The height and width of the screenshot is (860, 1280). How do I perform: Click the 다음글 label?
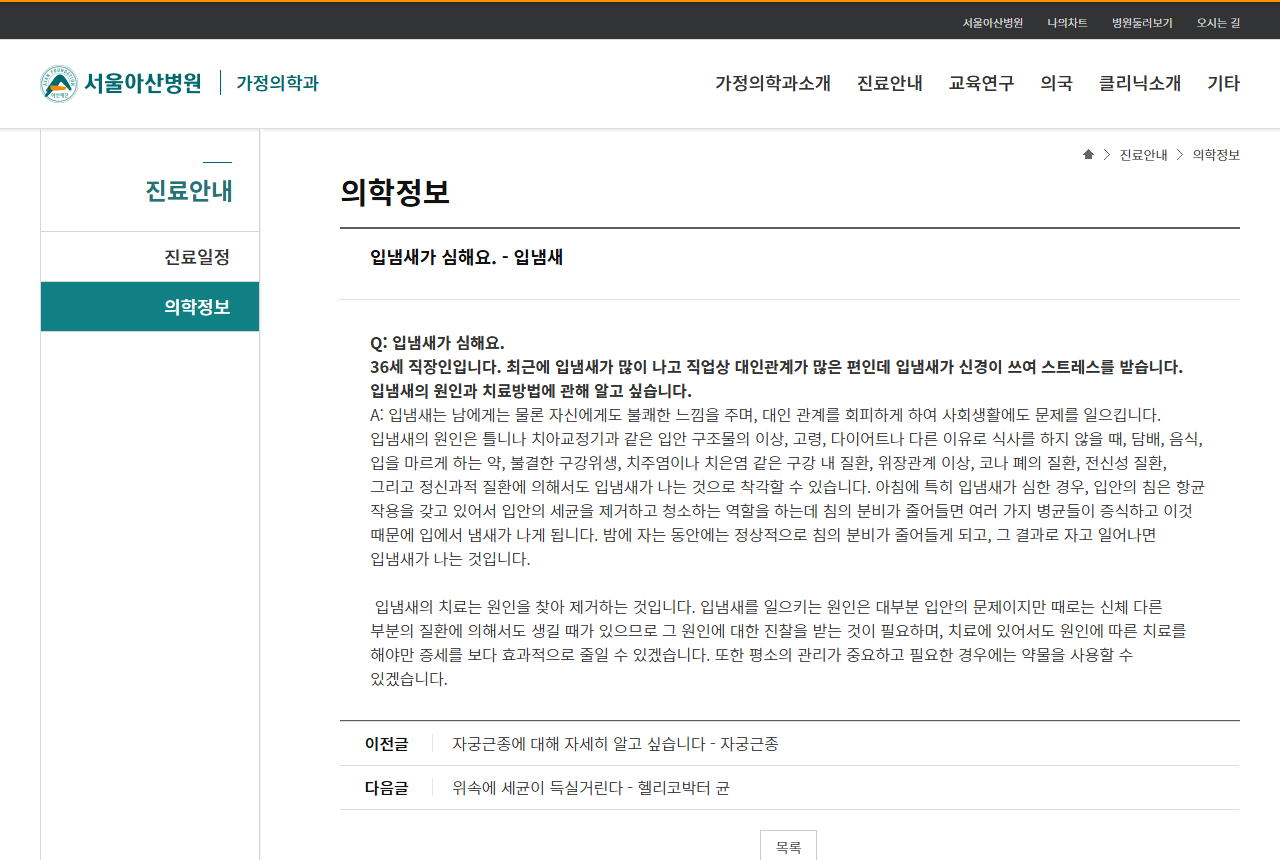[387, 788]
